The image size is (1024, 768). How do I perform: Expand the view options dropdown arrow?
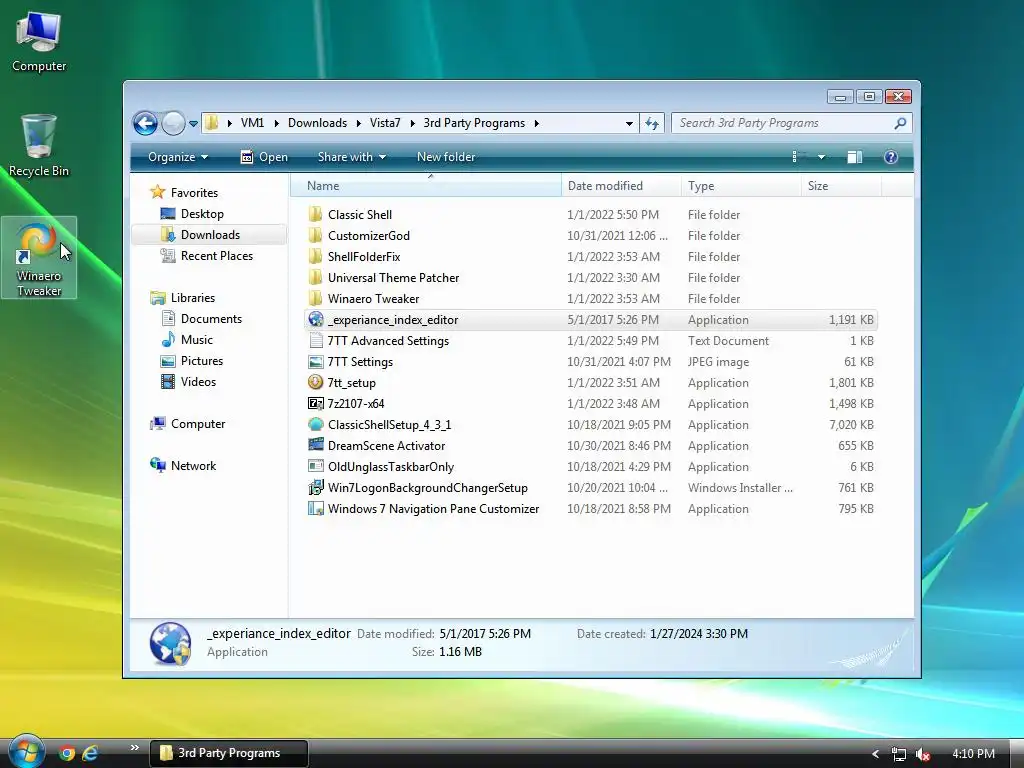tap(821, 157)
